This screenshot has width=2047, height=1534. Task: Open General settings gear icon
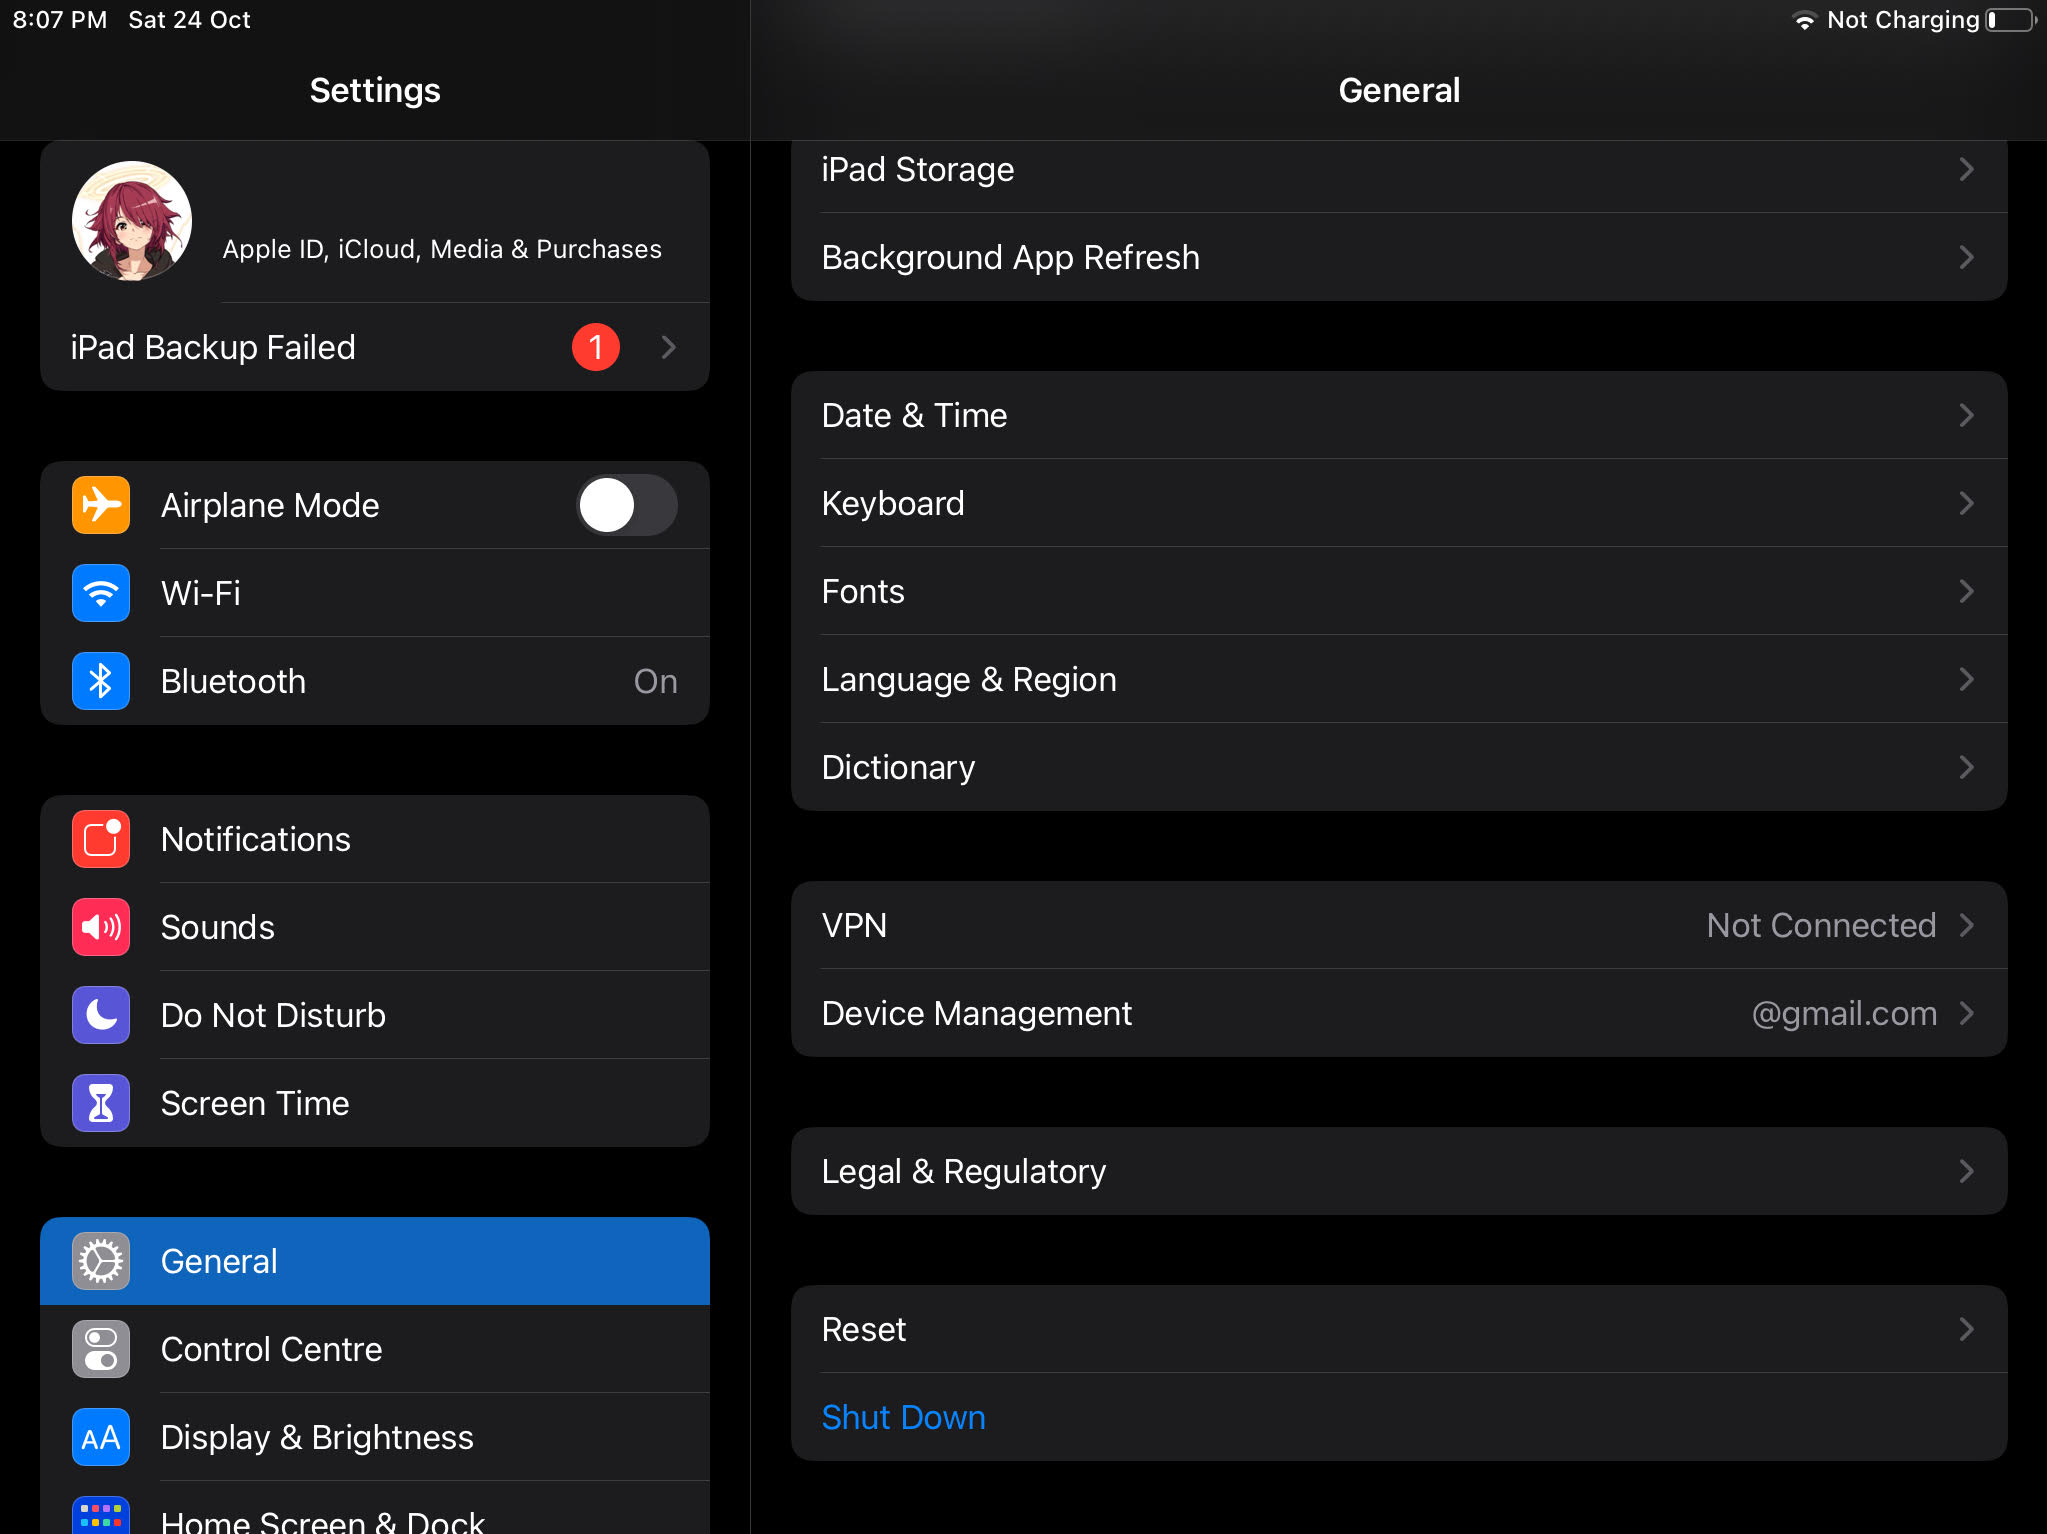(100, 1260)
